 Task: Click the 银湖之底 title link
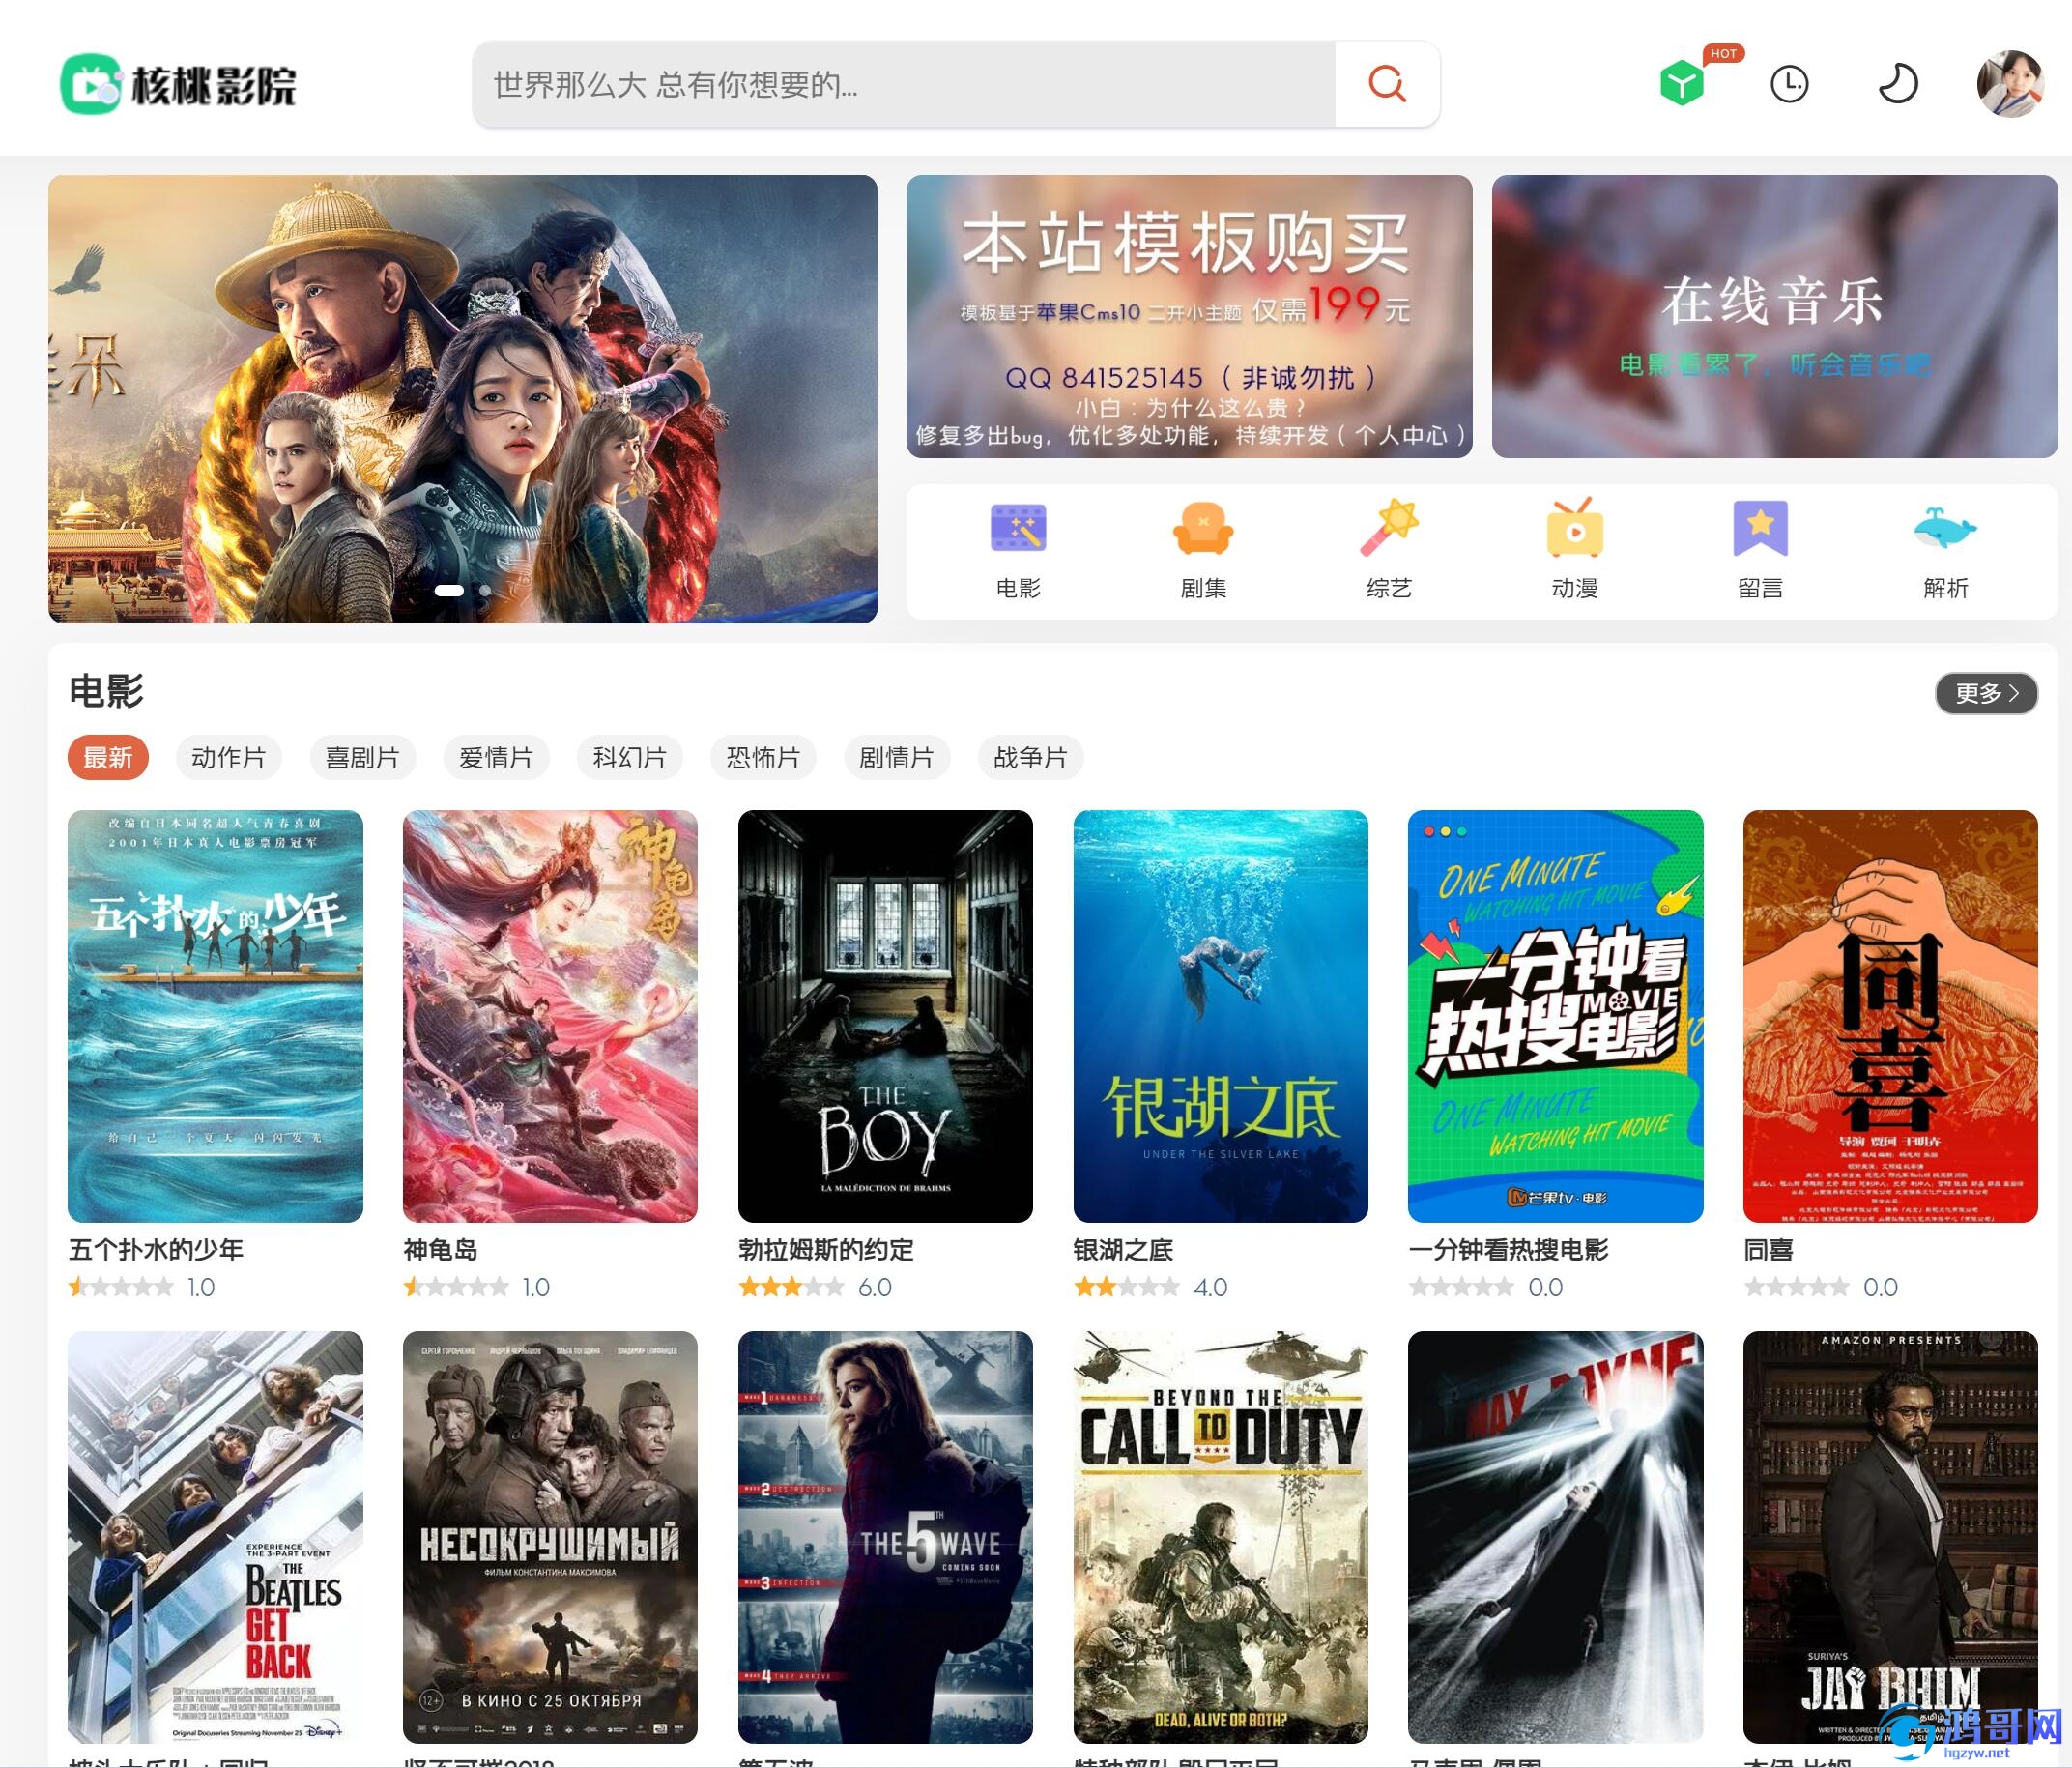coord(1123,1250)
